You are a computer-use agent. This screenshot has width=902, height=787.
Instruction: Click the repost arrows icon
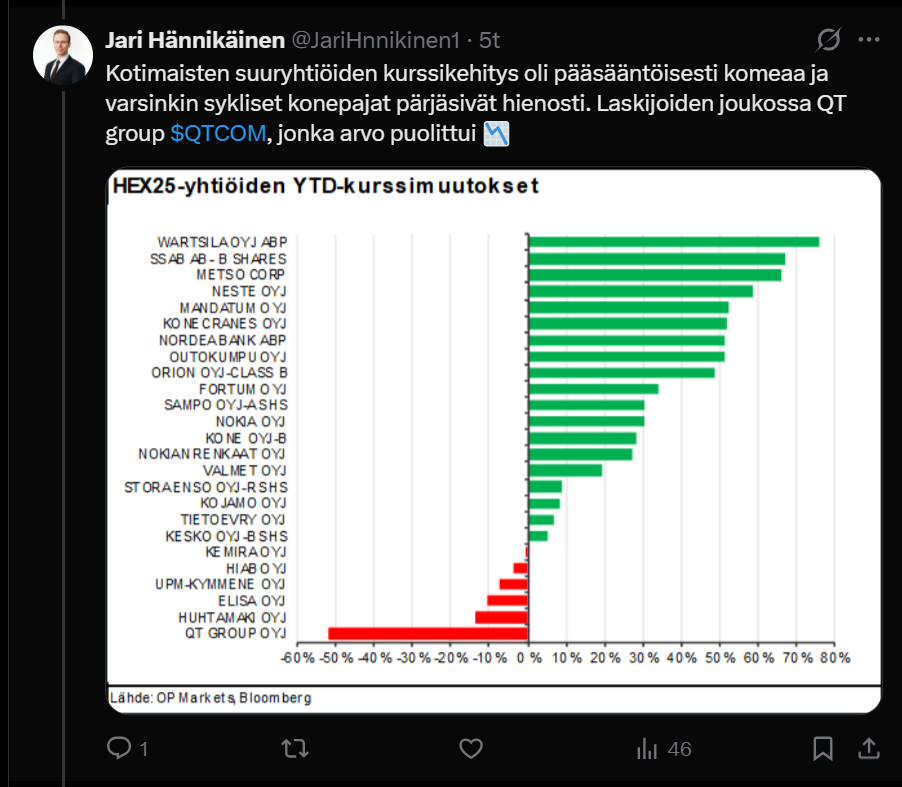click(294, 748)
